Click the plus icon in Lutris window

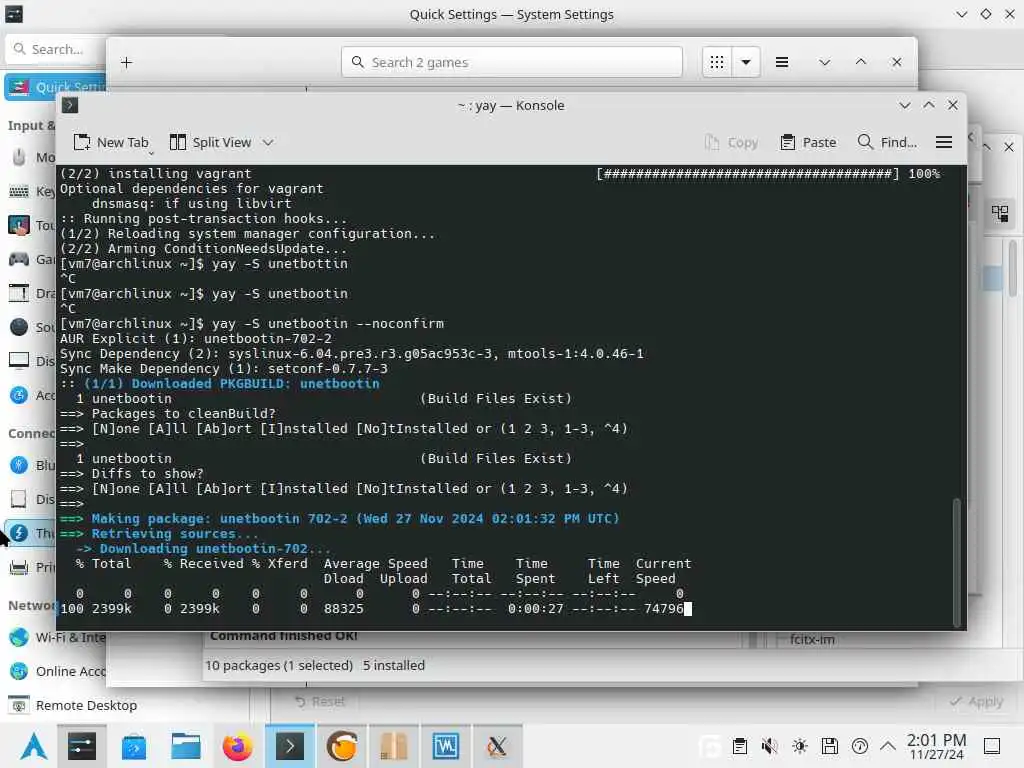(127, 63)
